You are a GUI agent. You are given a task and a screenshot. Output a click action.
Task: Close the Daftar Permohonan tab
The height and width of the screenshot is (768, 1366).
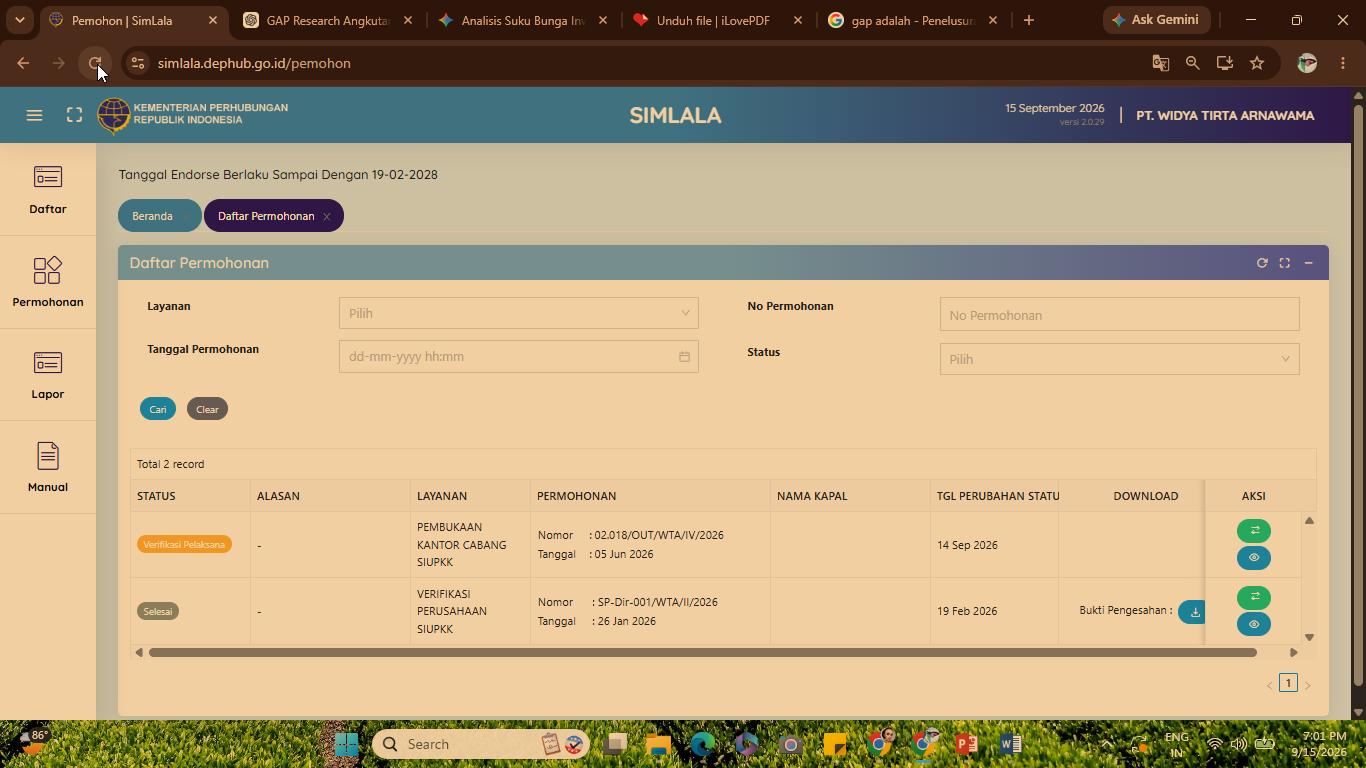click(x=326, y=216)
